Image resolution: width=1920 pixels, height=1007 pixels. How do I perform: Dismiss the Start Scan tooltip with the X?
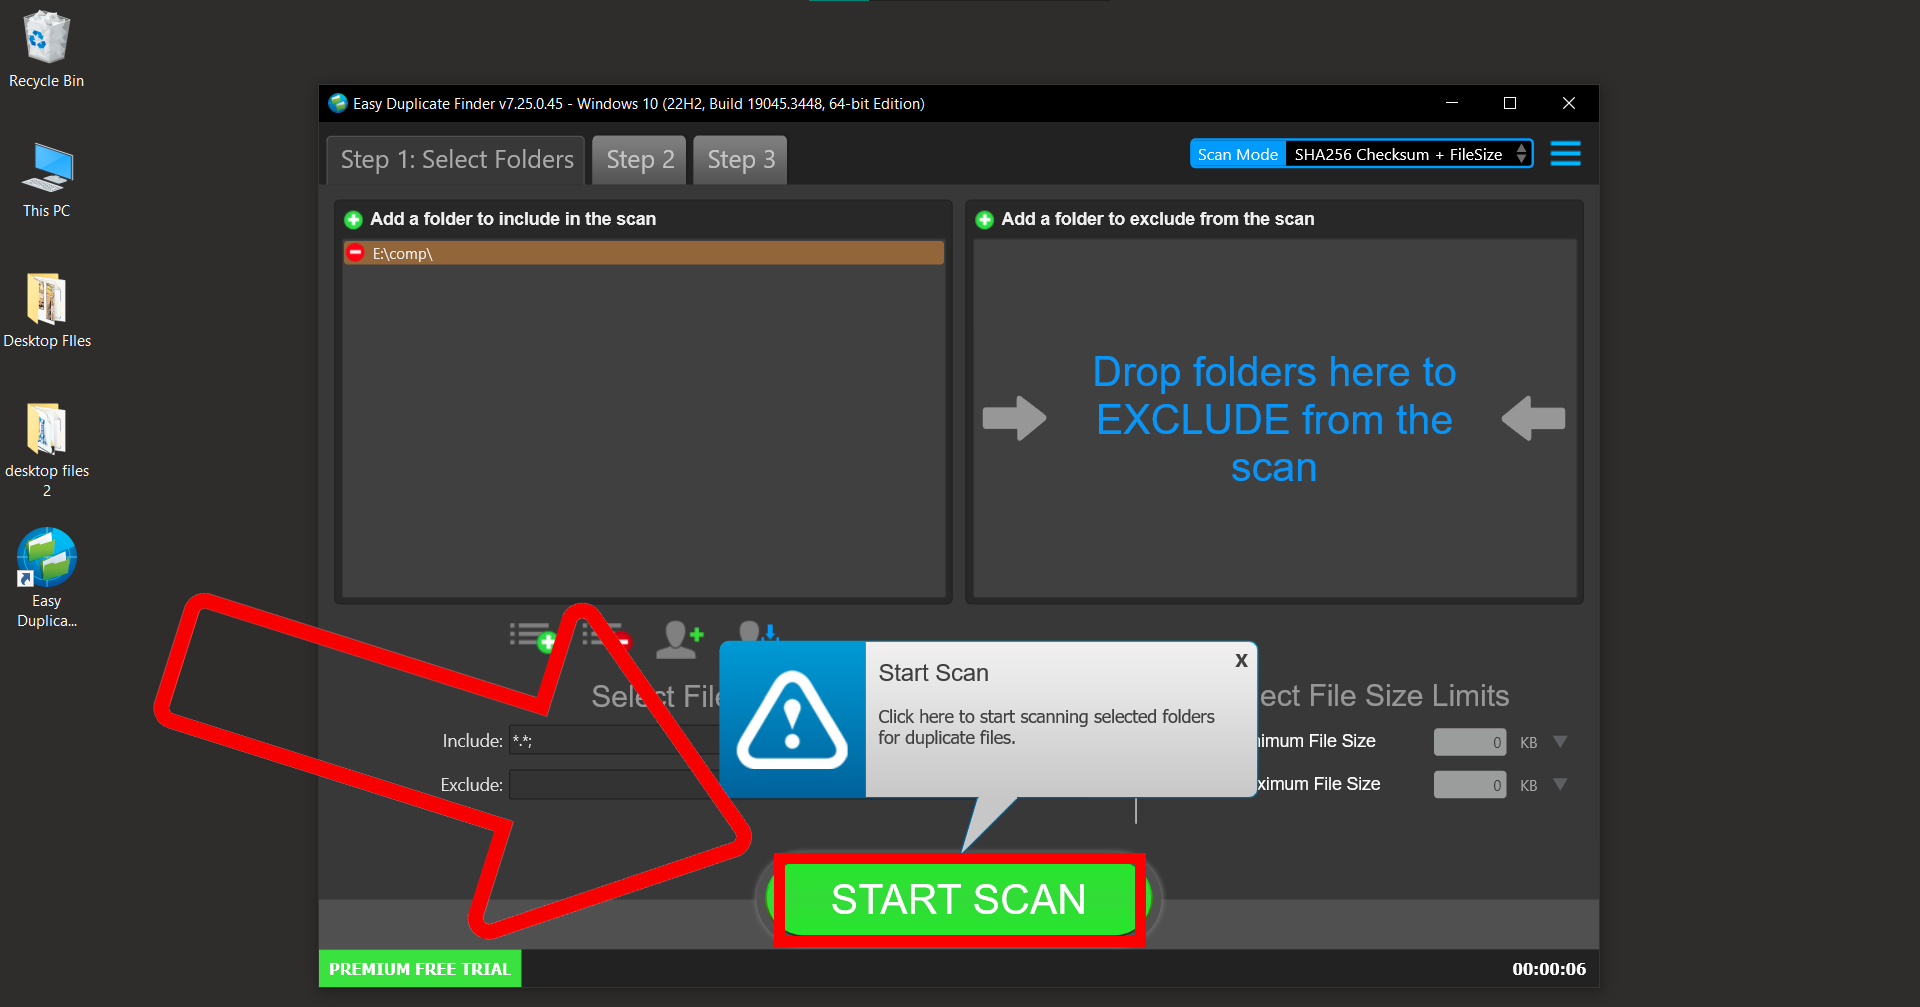point(1240,660)
